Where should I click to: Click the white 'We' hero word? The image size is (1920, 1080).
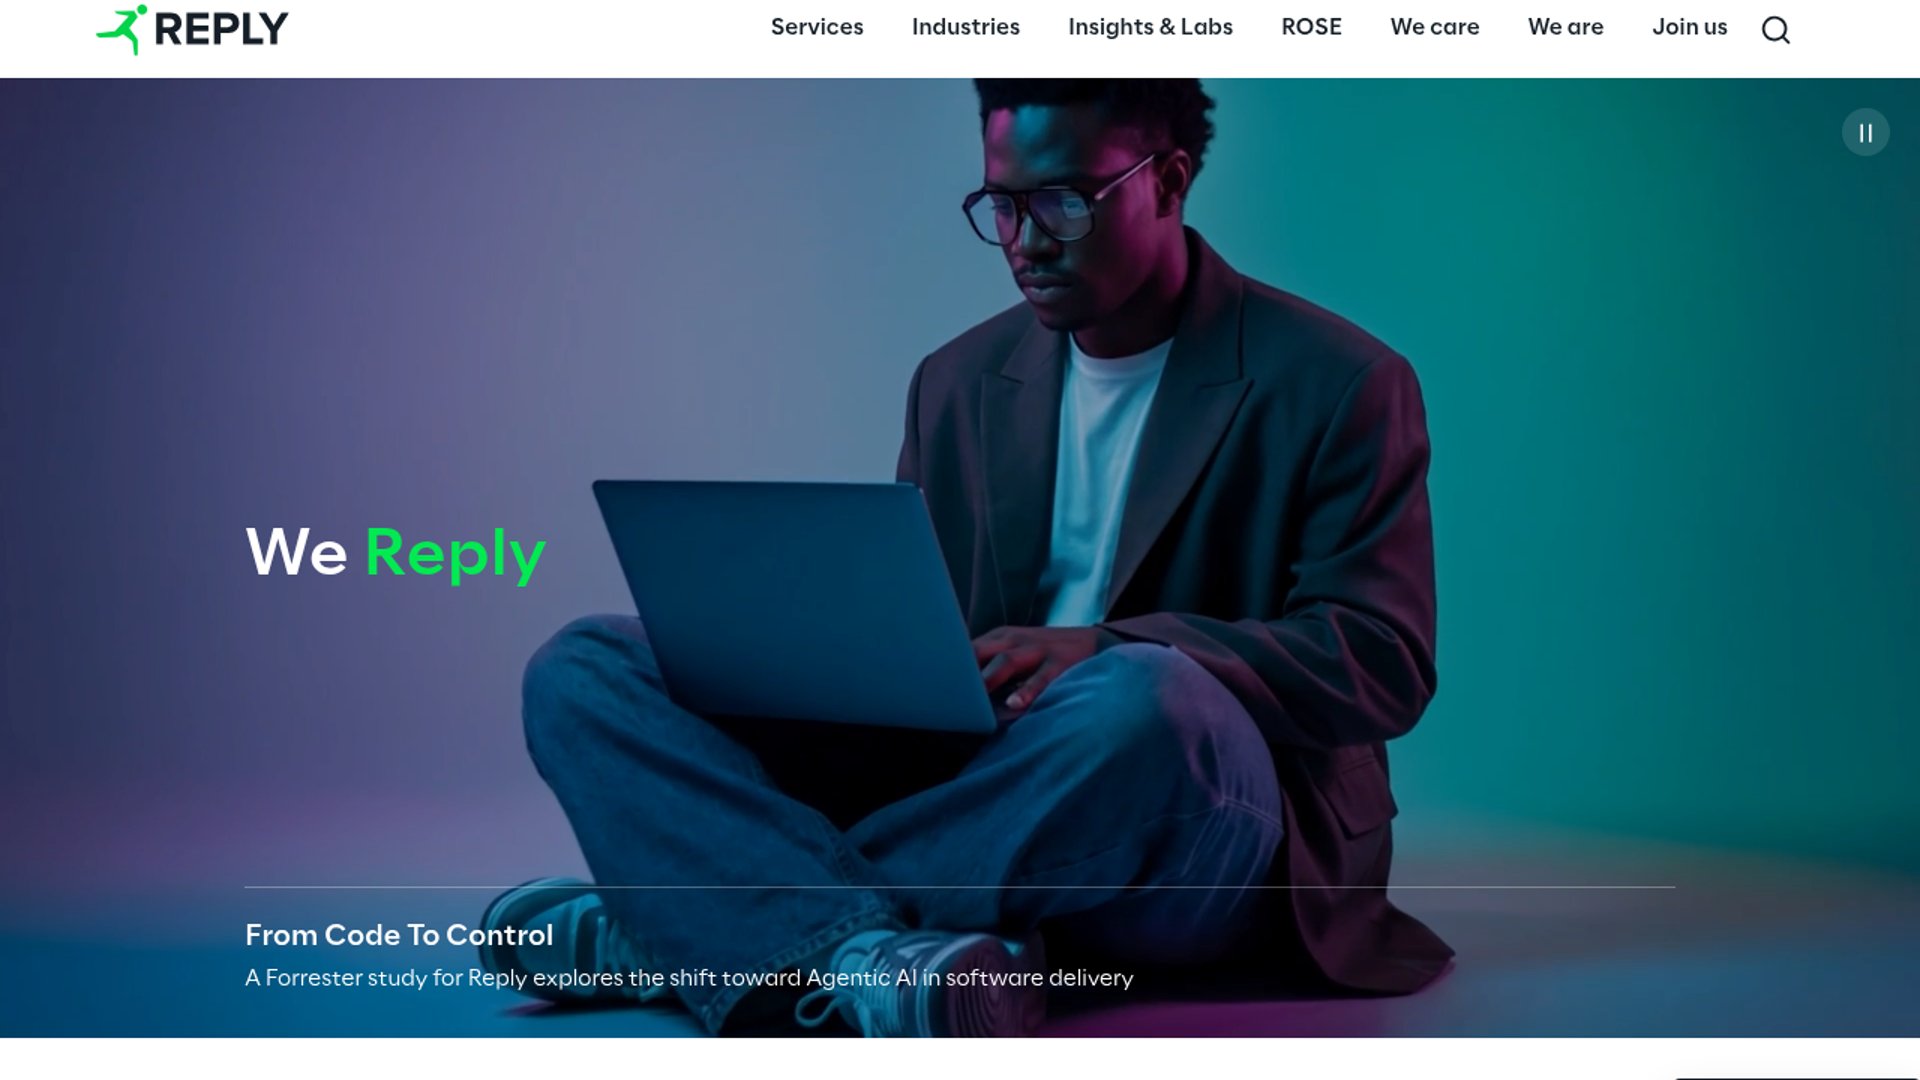tap(297, 551)
